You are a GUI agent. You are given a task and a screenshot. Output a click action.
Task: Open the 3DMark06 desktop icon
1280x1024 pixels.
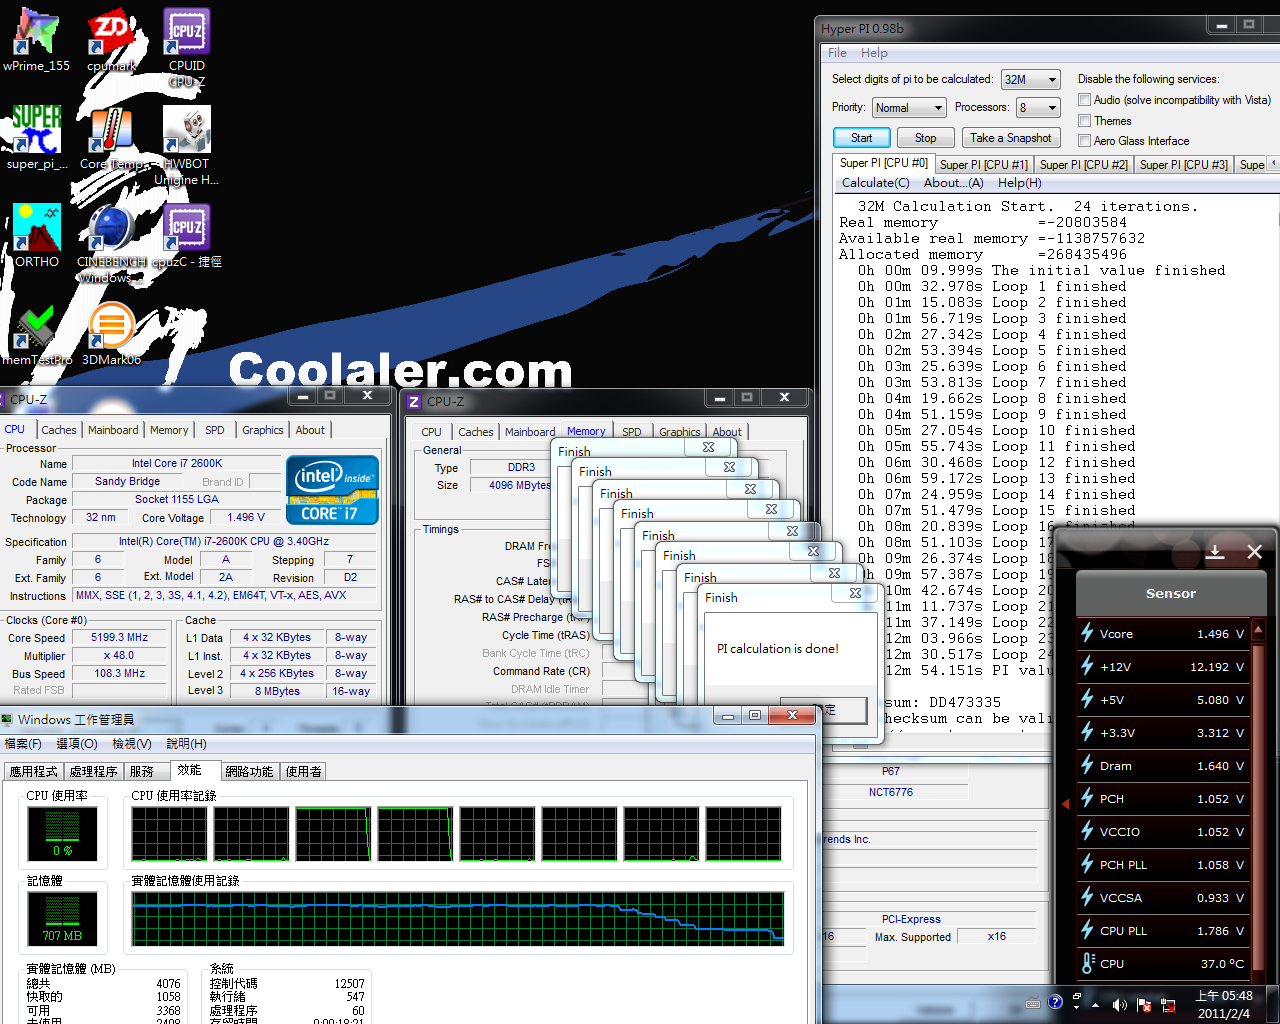click(111, 334)
